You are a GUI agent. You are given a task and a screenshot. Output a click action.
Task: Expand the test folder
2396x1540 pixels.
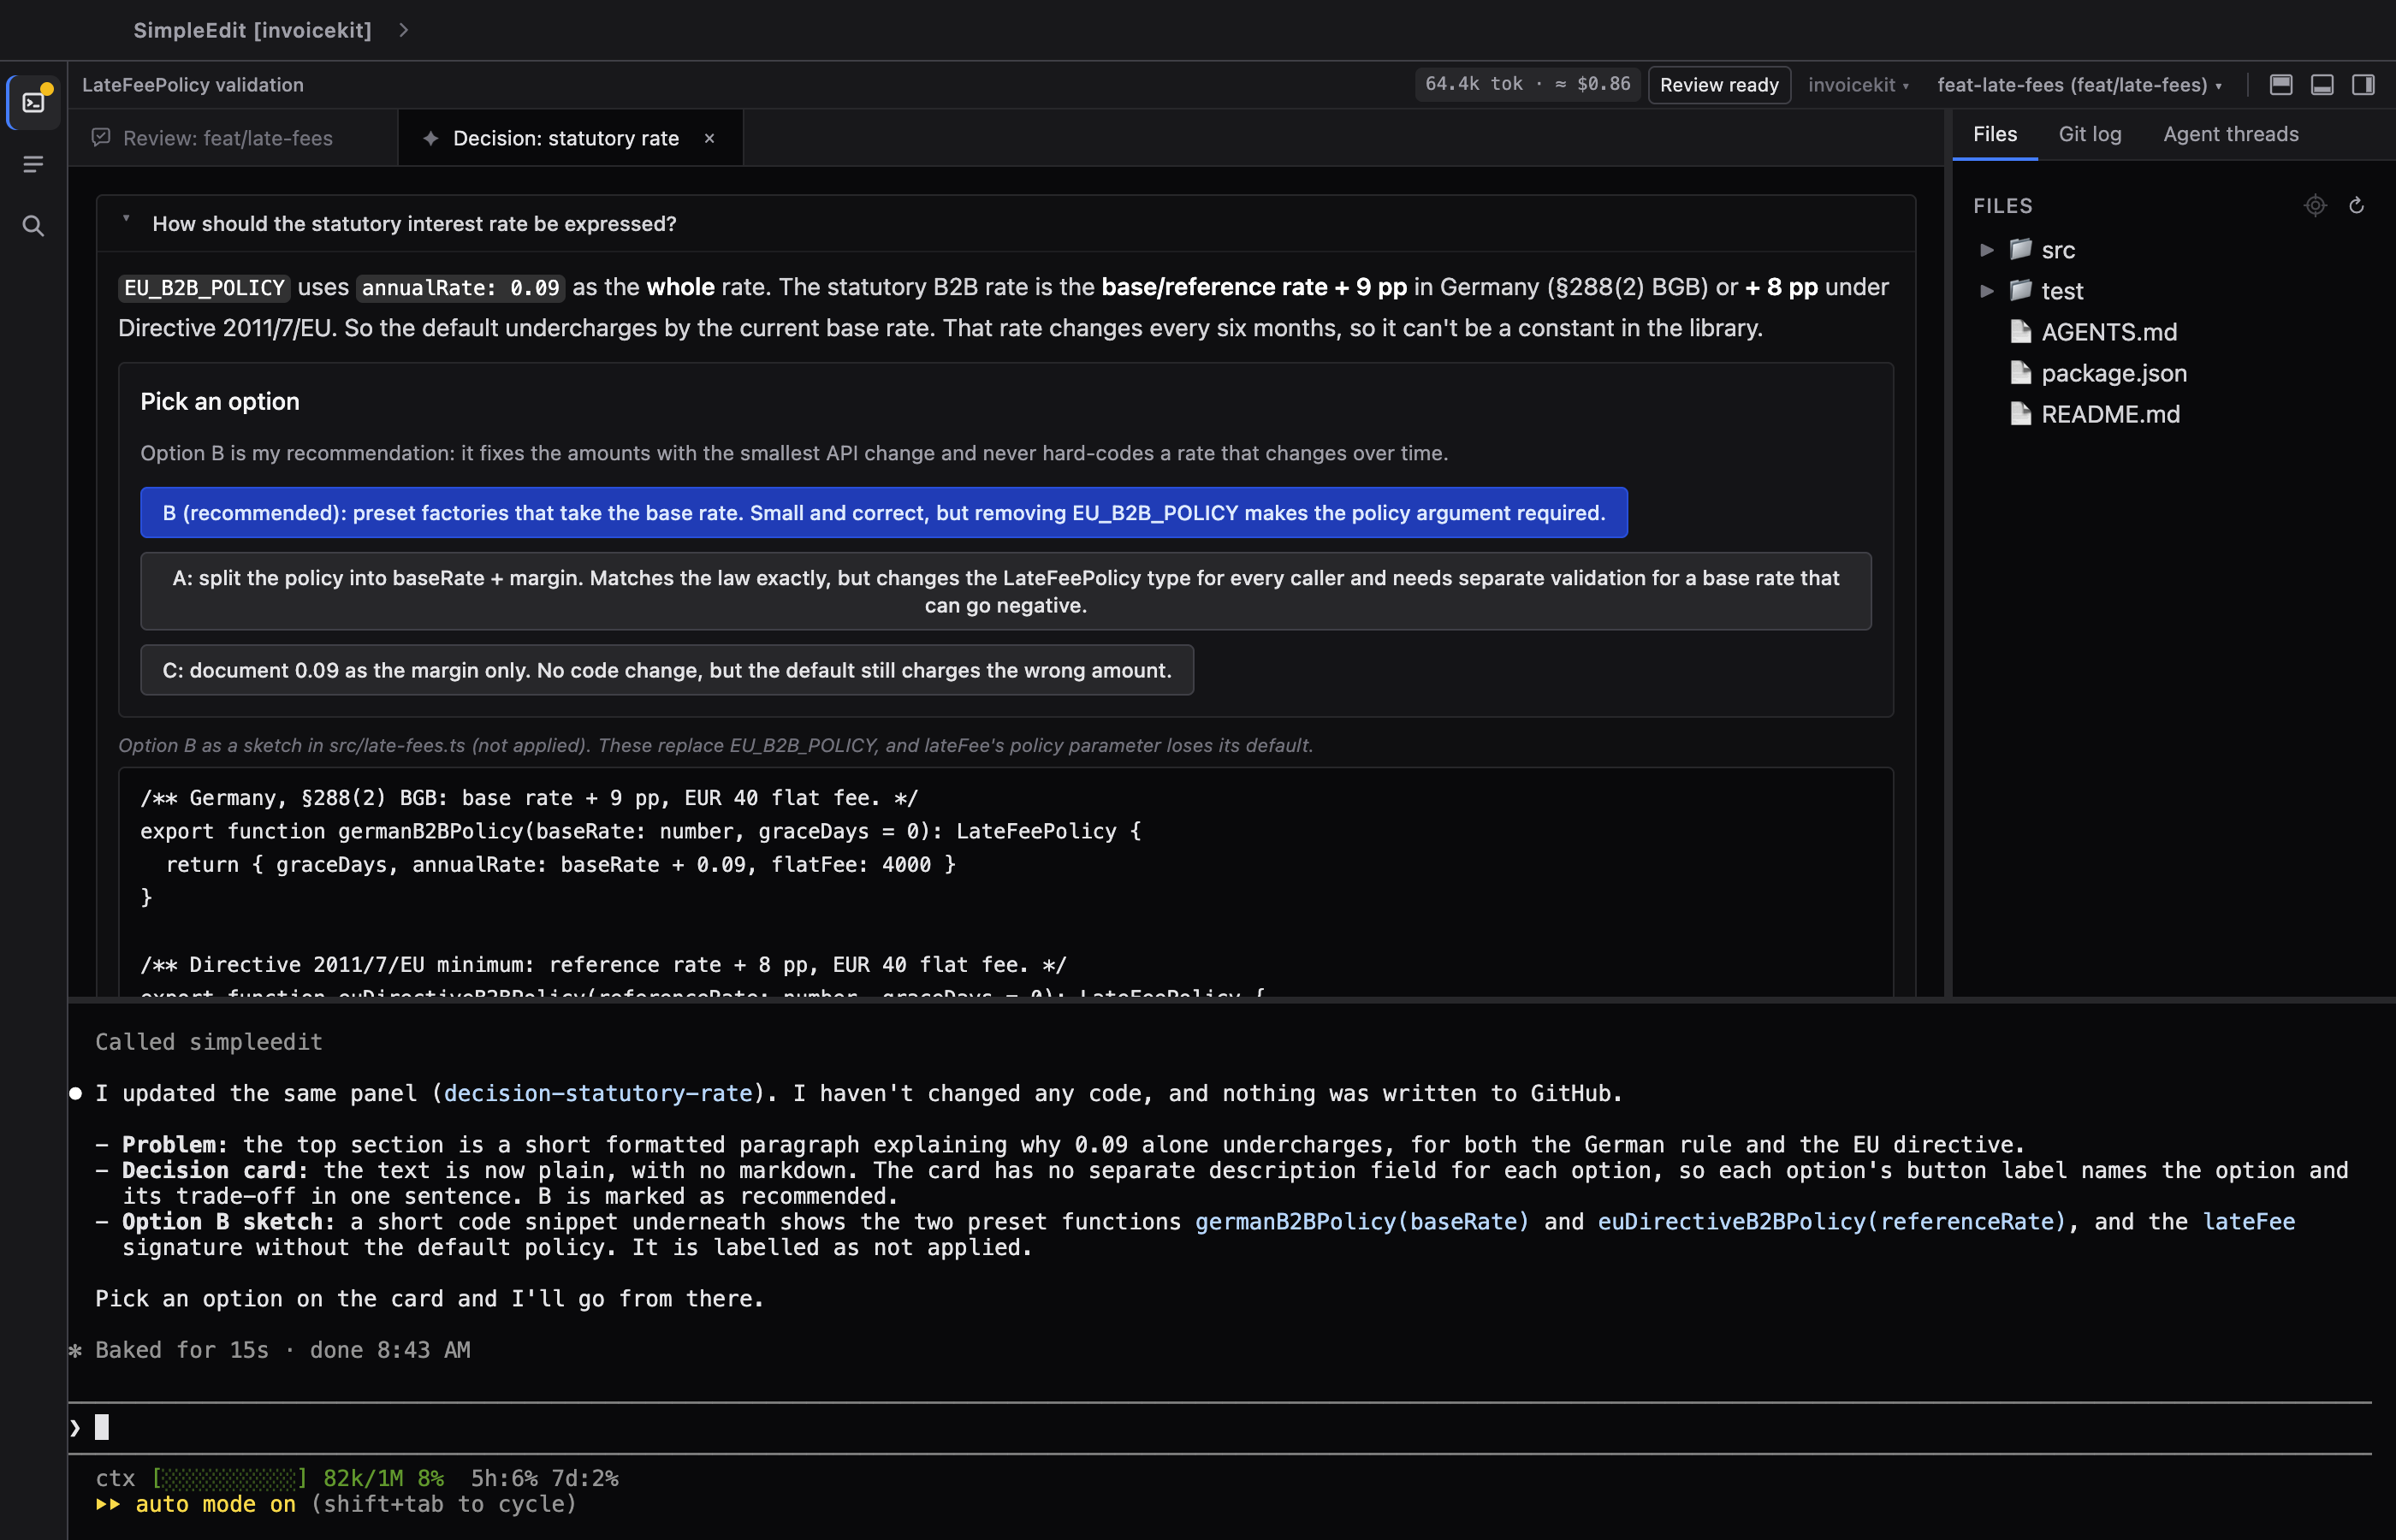point(1987,291)
